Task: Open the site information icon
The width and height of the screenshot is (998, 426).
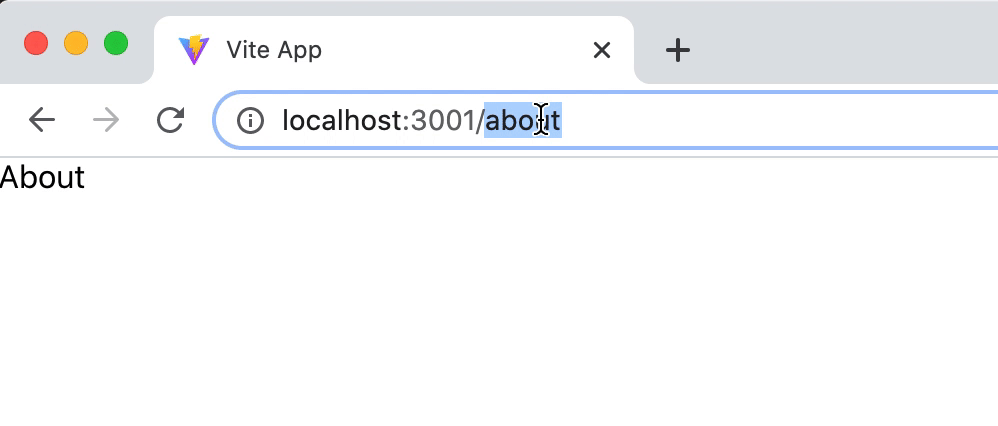Action: click(250, 120)
